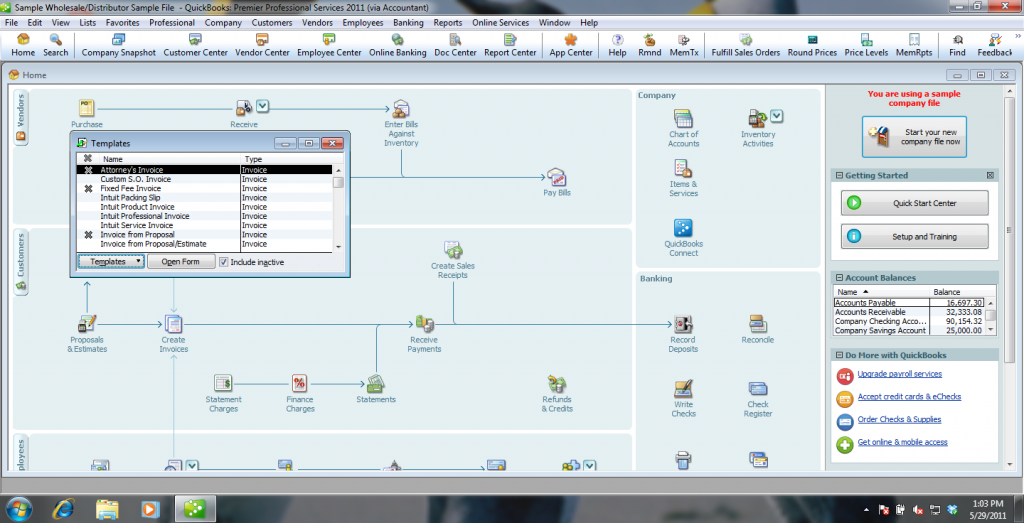Expand the Receive inventory dropdown arrow
Viewport: 1024px width, 523px height.
click(x=262, y=106)
